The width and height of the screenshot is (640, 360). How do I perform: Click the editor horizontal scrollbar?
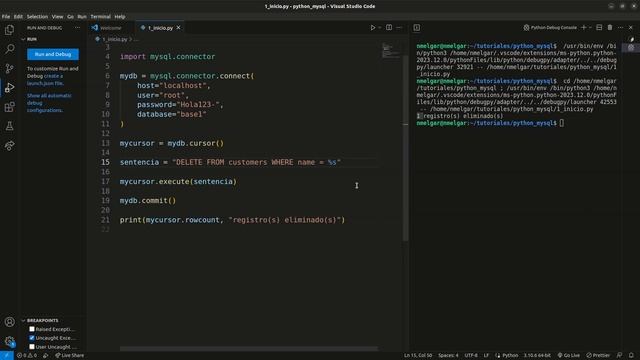point(249,349)
